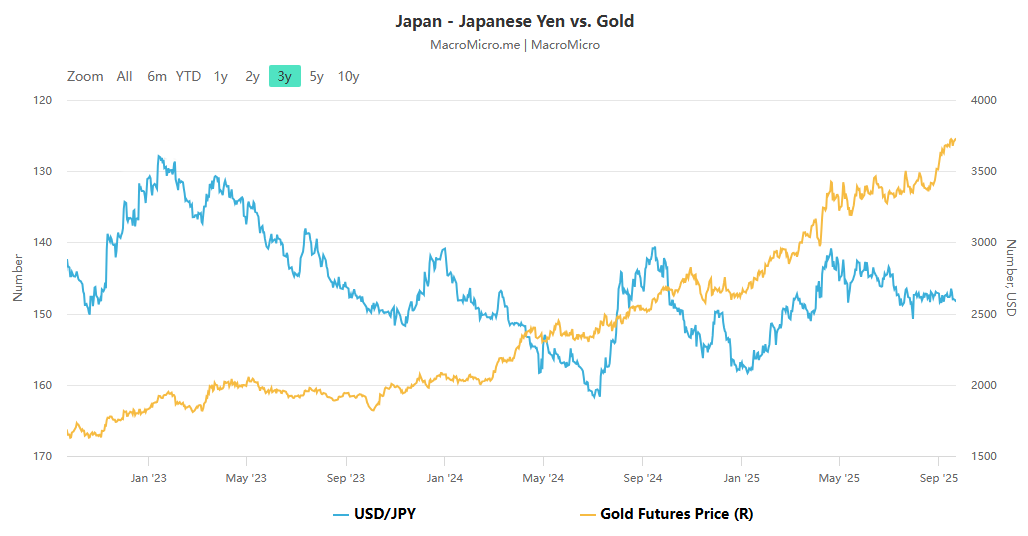Open the MacroMicro.me | MacroMicro subtitle link
The height and width of the screenshot is (536, 1028).
pos(514,44)
